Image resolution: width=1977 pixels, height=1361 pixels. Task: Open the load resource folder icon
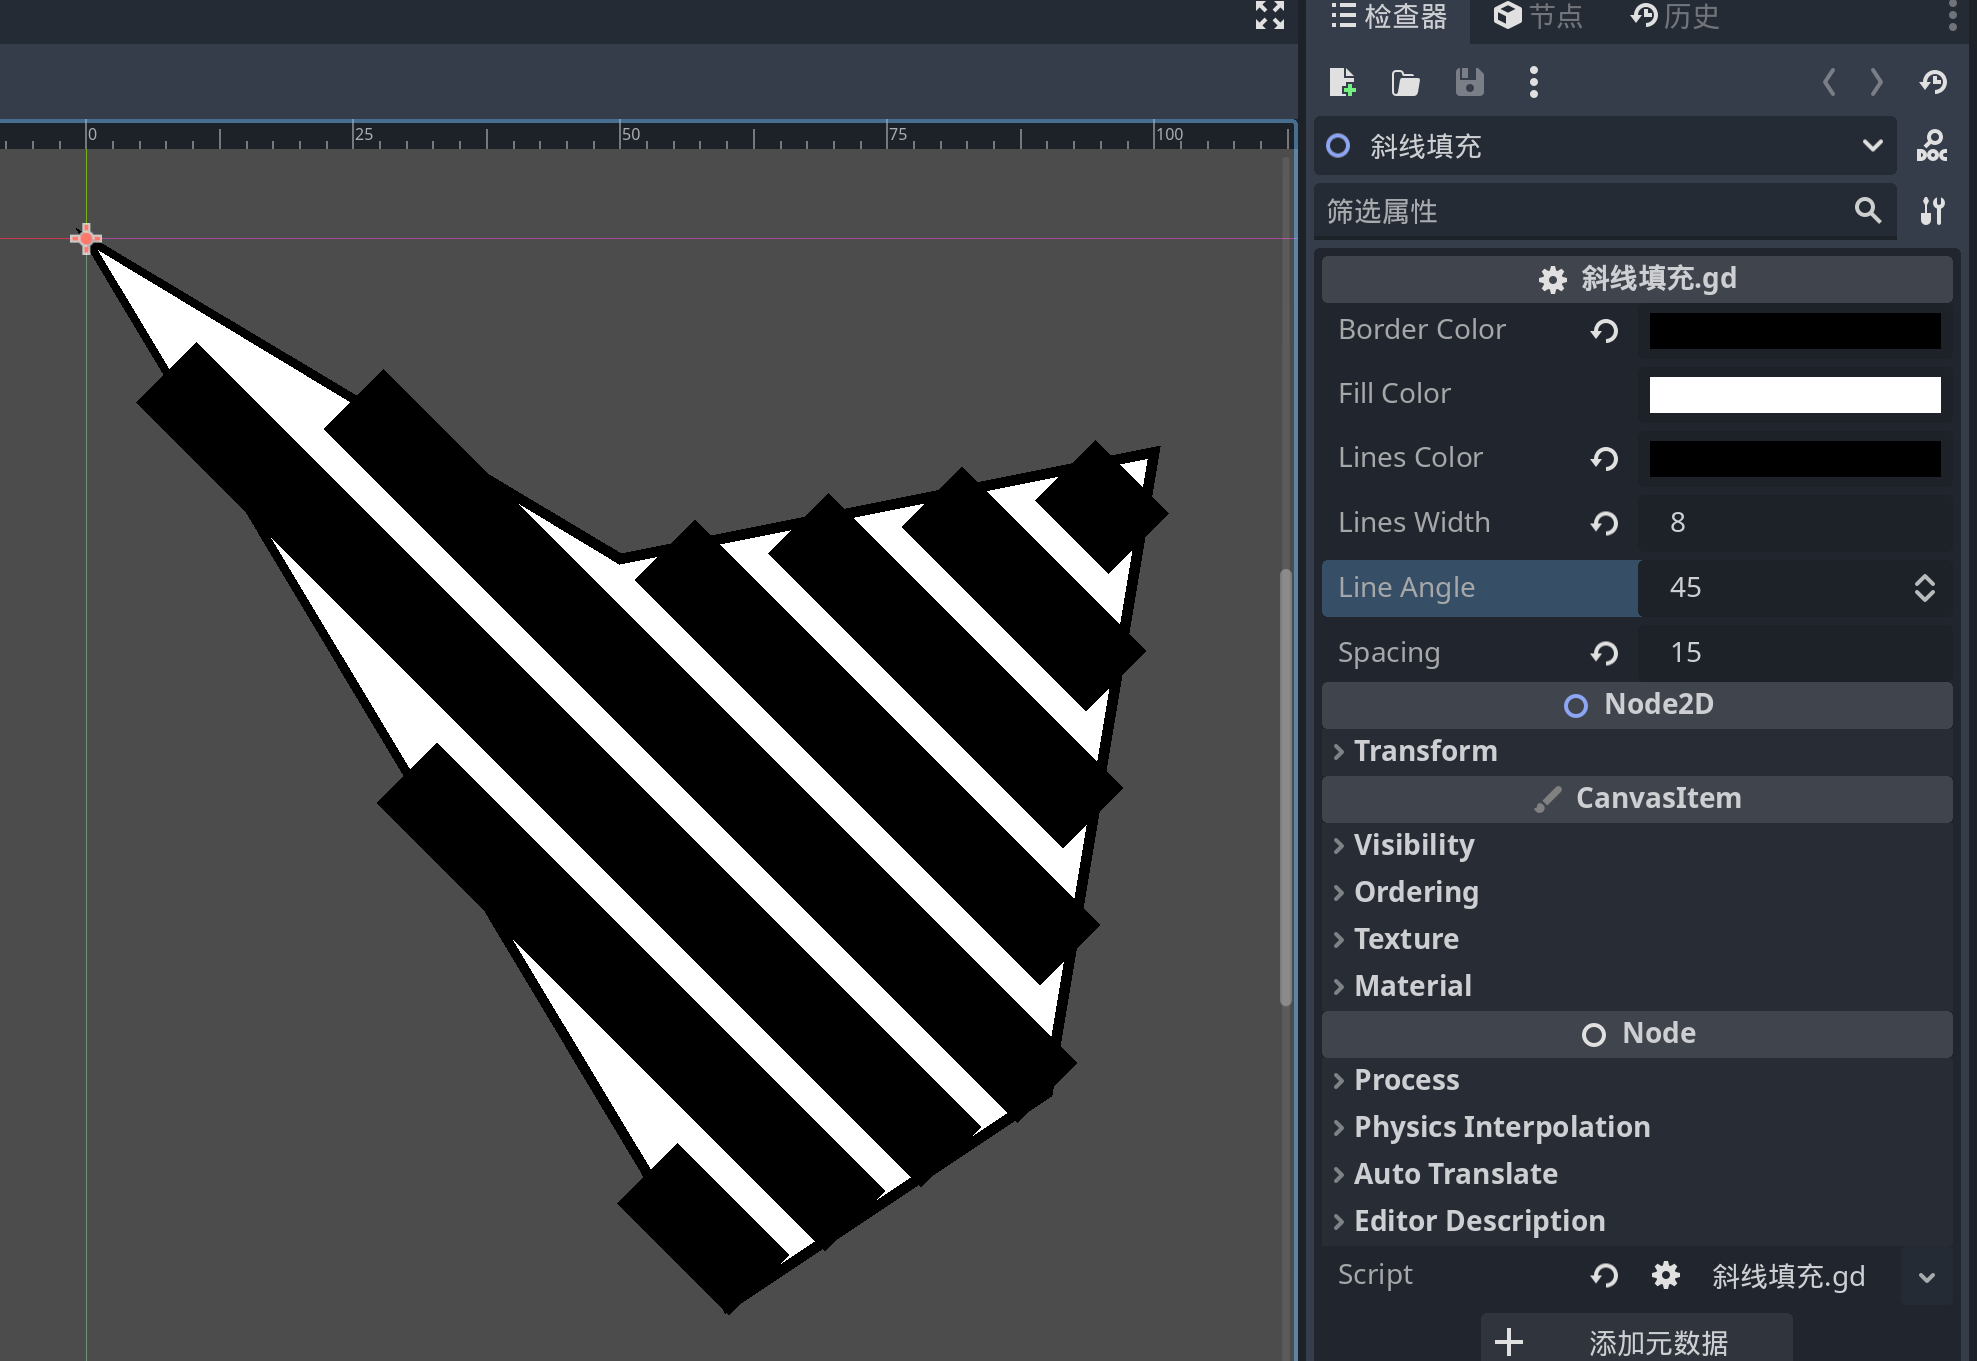point(1405,82)
